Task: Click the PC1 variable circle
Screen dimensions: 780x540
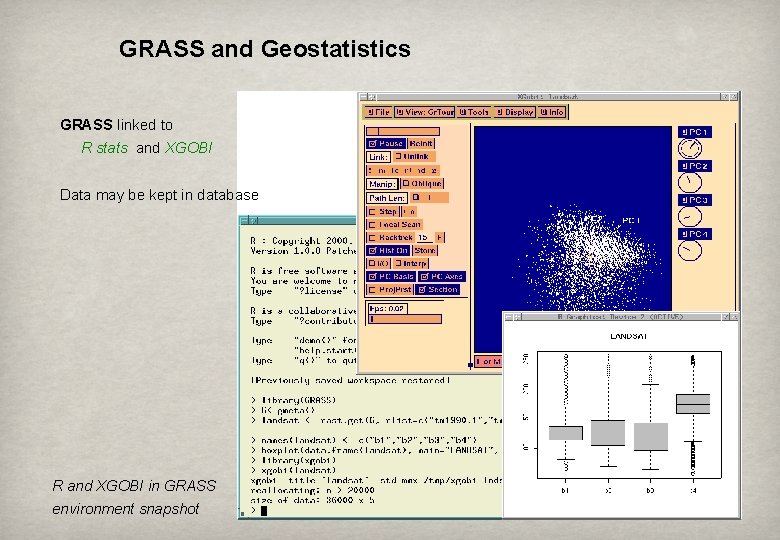Action: (x=690, y=148)
